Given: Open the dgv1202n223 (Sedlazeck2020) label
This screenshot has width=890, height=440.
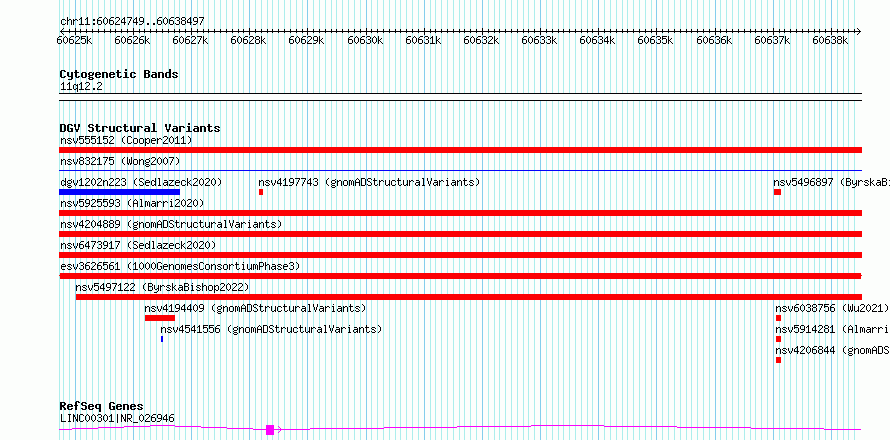Looking at the screenshot, I should click(x=141, y=182).
